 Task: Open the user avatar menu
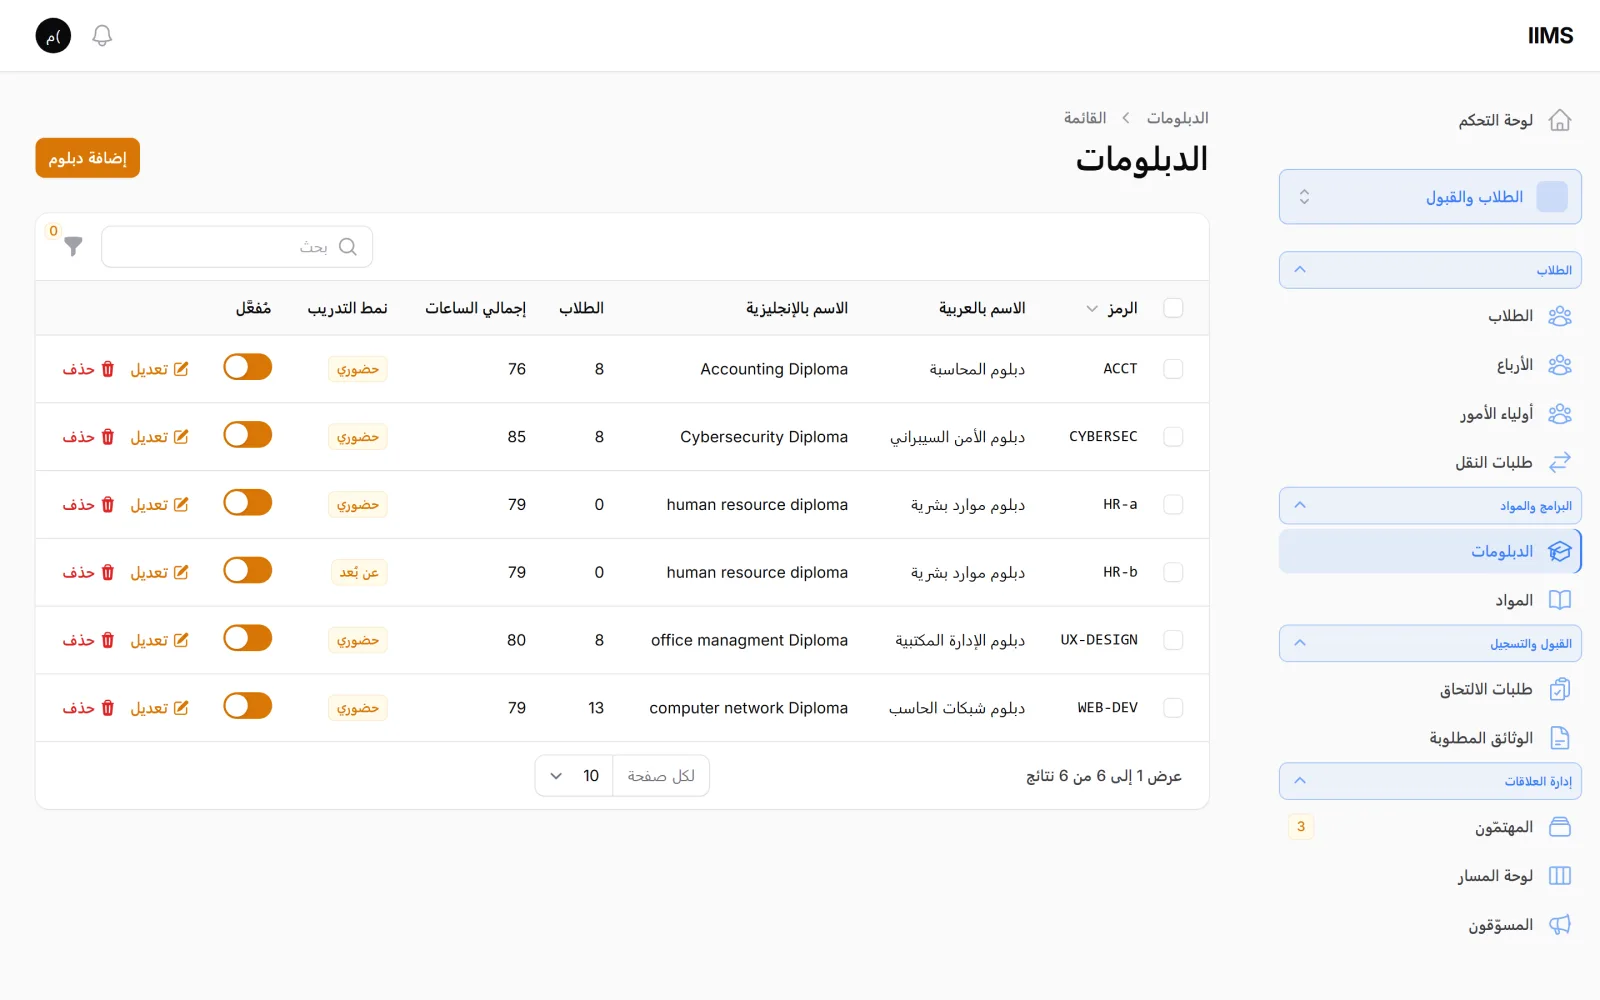(53, 36)
